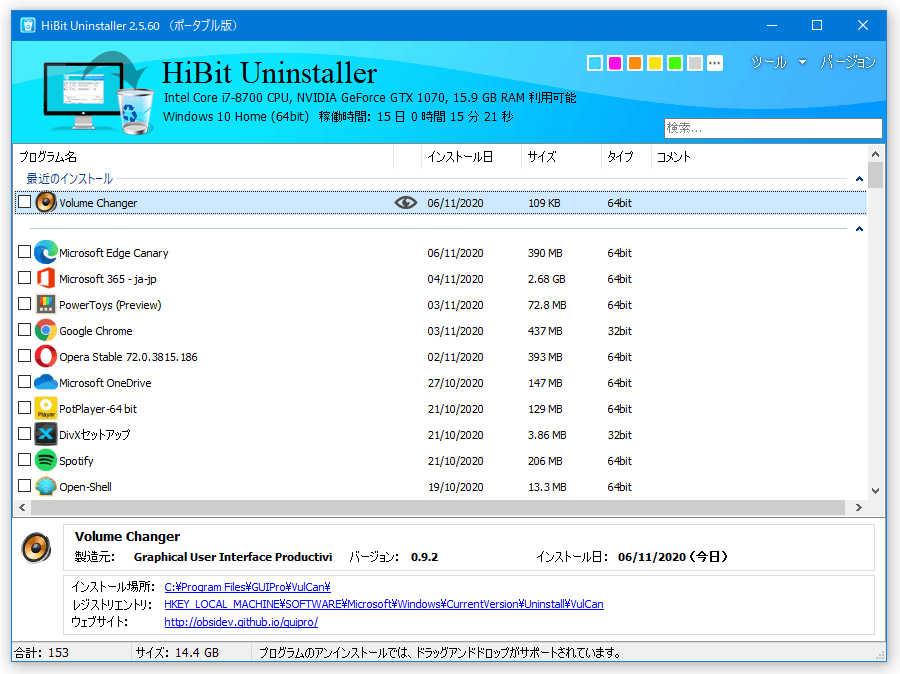The height and width of the screenshot is (674, 900).
Task: Click the Microsoft Edge Canary icon
Action: pos(46,253)
